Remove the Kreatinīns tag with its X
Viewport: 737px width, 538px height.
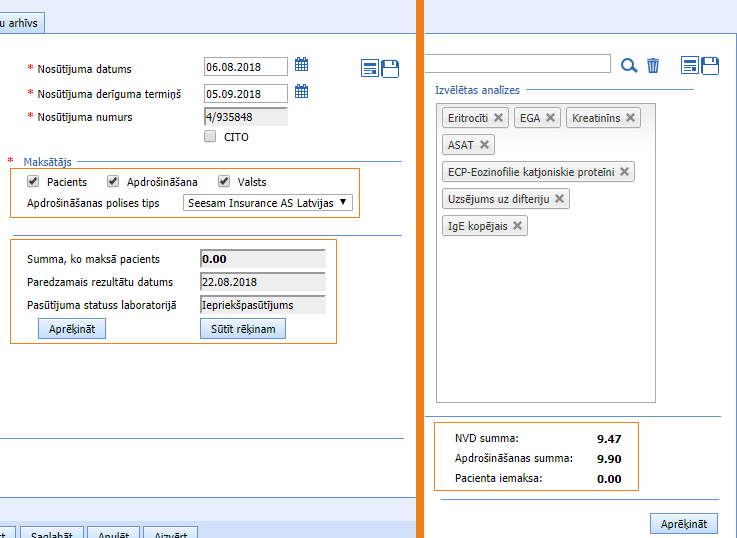[x=630, y=117]
